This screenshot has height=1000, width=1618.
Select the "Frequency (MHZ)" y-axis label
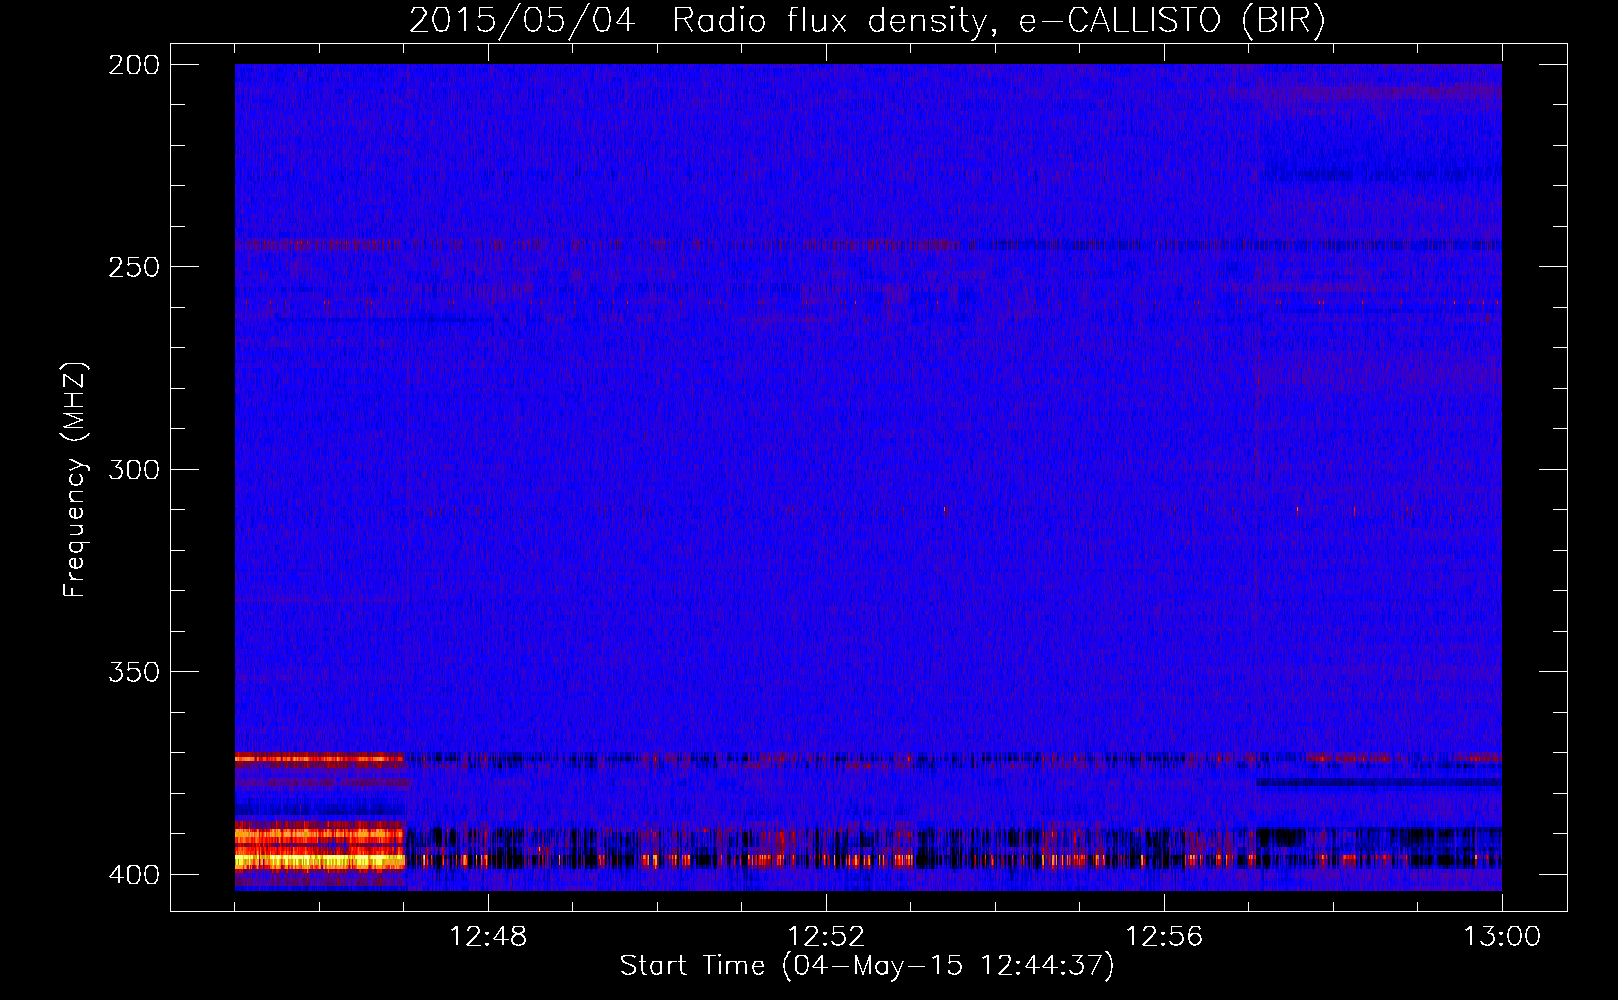(x=75, y=479)
